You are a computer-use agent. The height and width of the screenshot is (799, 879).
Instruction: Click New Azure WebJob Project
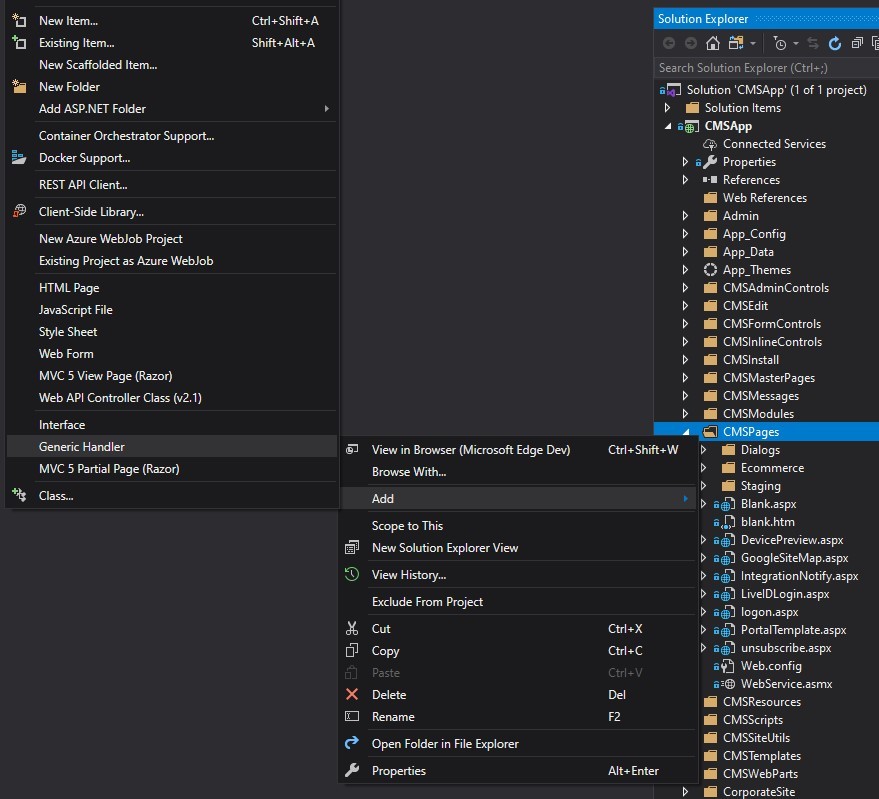coord(172,238)
